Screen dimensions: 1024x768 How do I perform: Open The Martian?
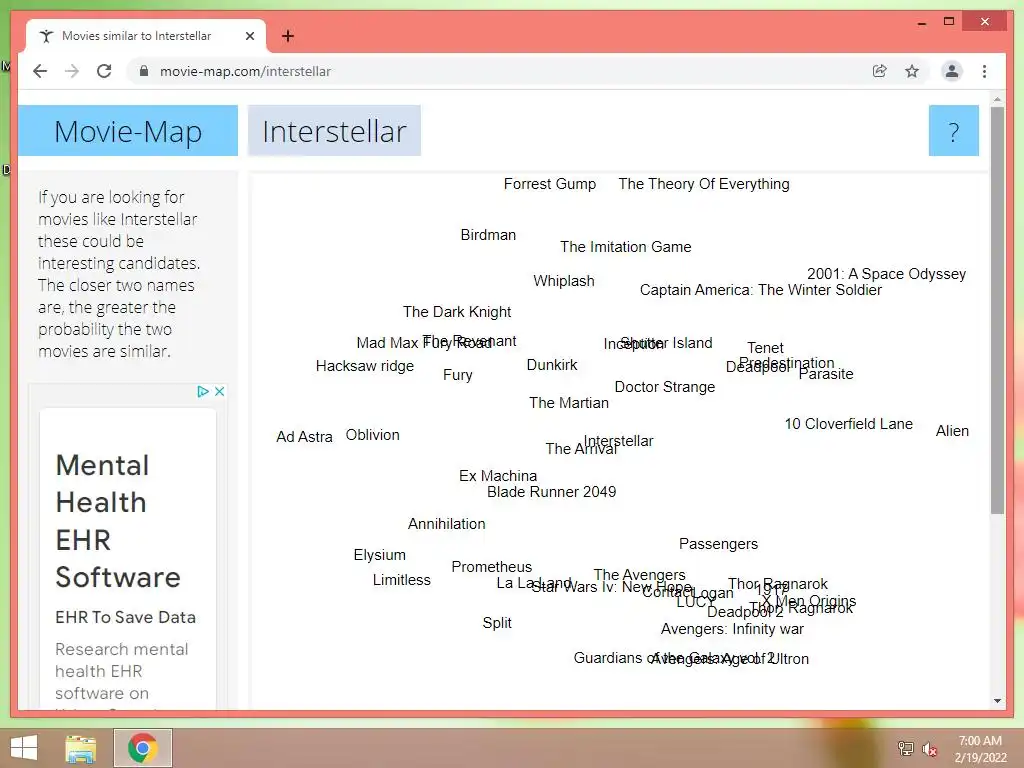[569, 403]
